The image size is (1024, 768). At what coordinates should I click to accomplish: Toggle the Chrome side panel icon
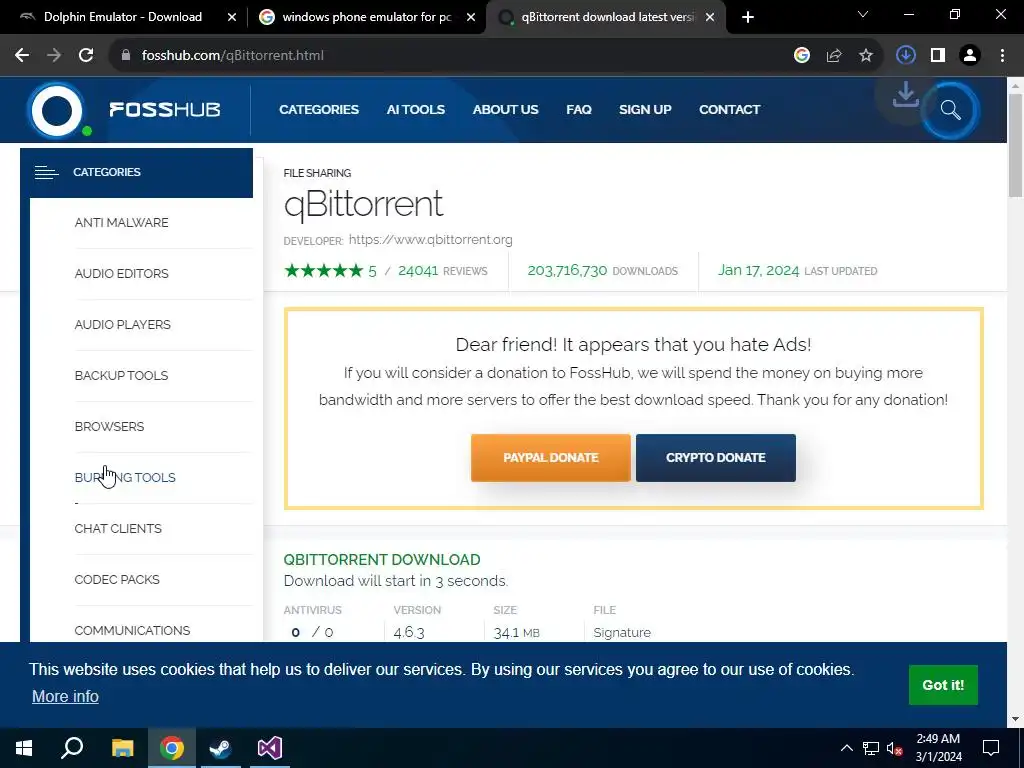(938, 56)
